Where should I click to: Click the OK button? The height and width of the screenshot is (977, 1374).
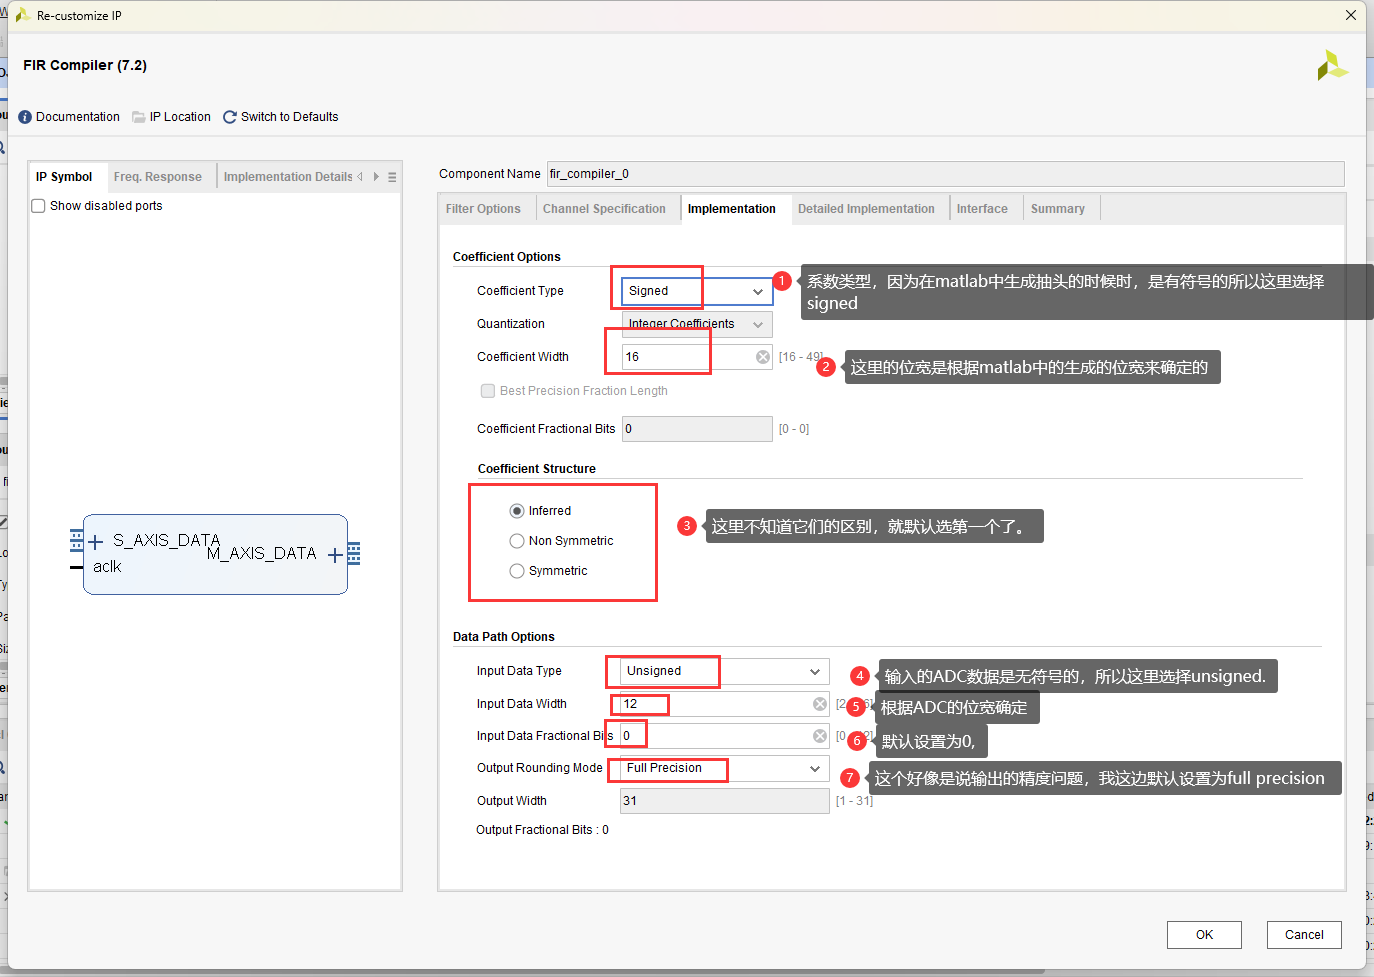1204,935
